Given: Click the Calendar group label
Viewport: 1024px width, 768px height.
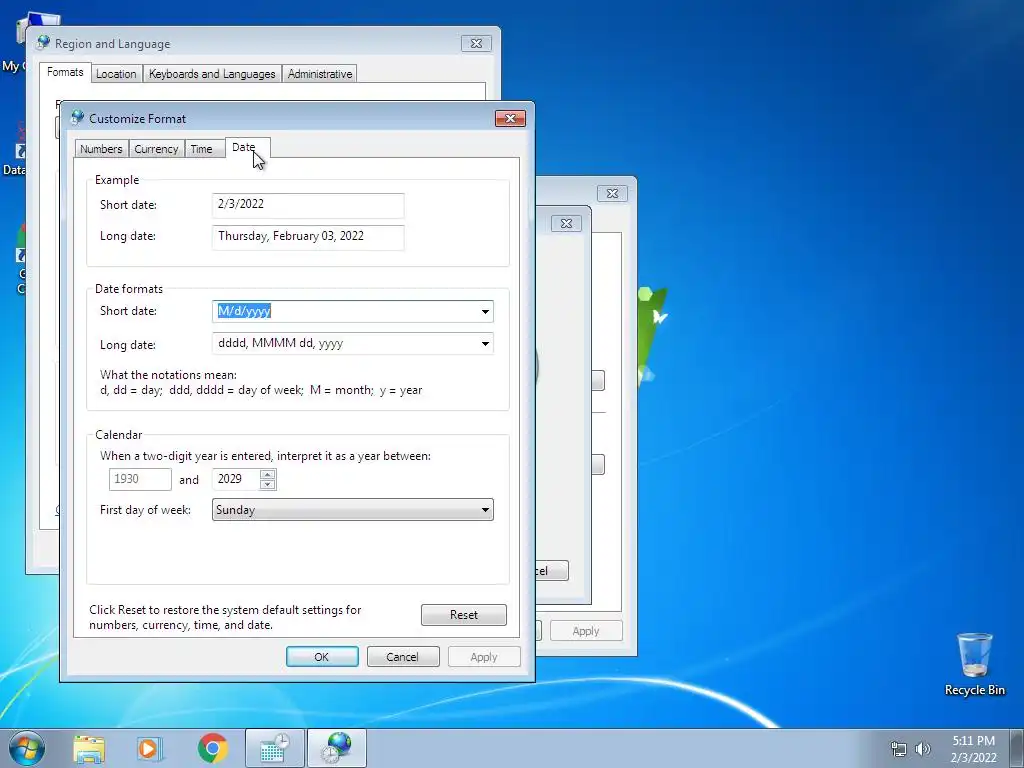Looking at the screenshot, I should coord(118,435).
